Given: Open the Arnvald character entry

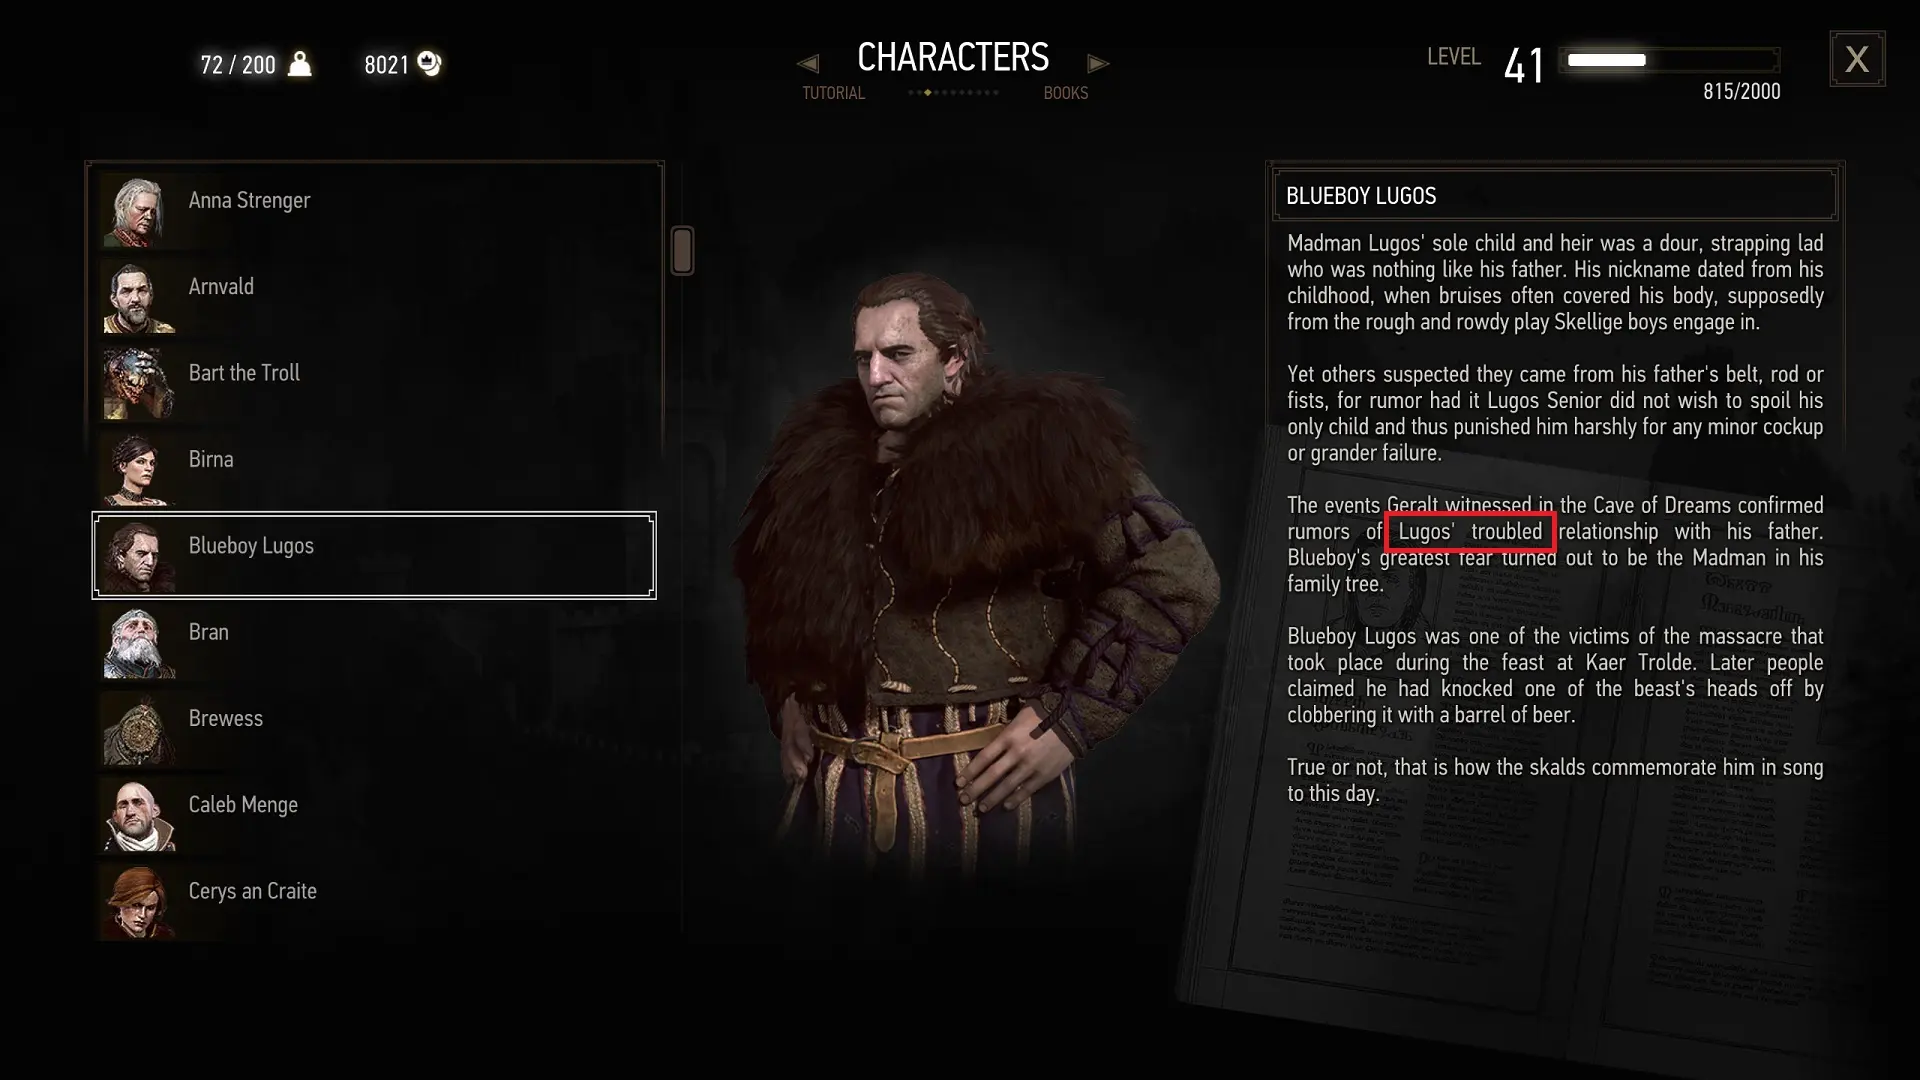Looking at the screenshot, I should point(377,297).
